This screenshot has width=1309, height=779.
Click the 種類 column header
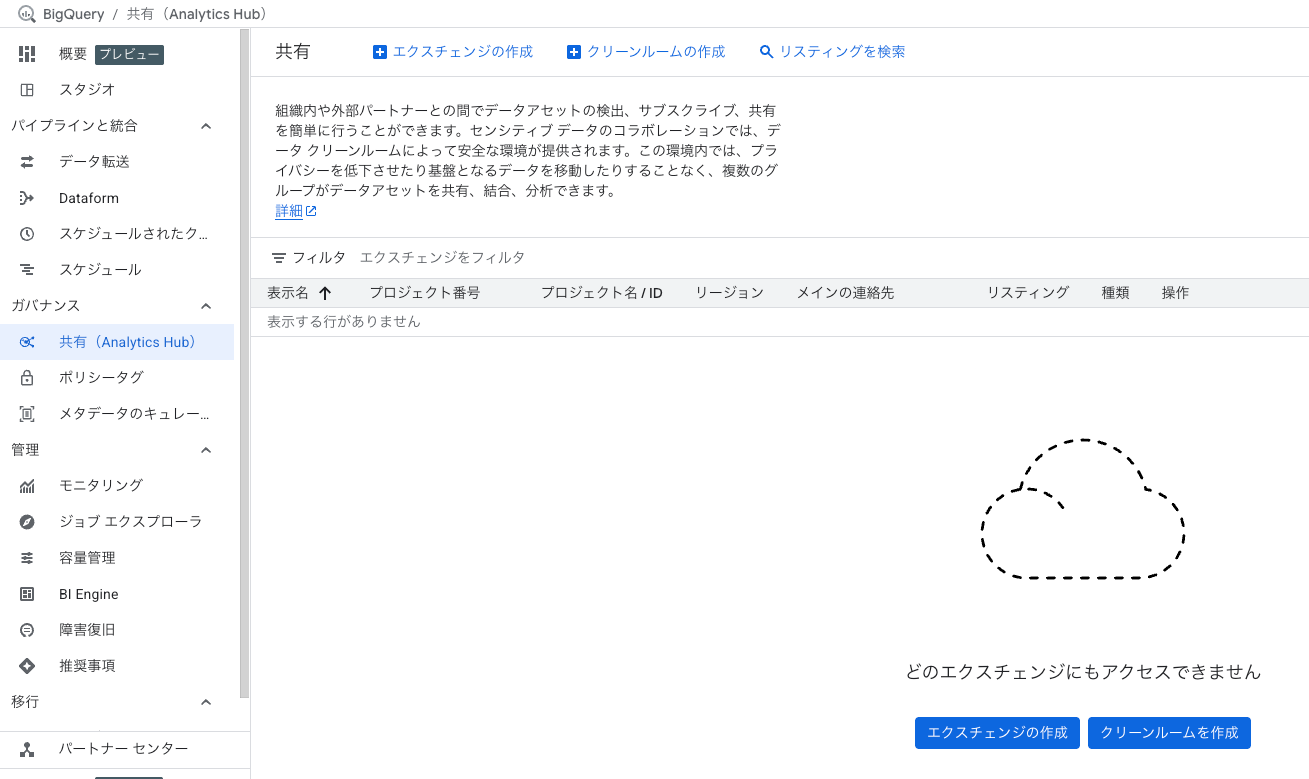point(1115,293)
